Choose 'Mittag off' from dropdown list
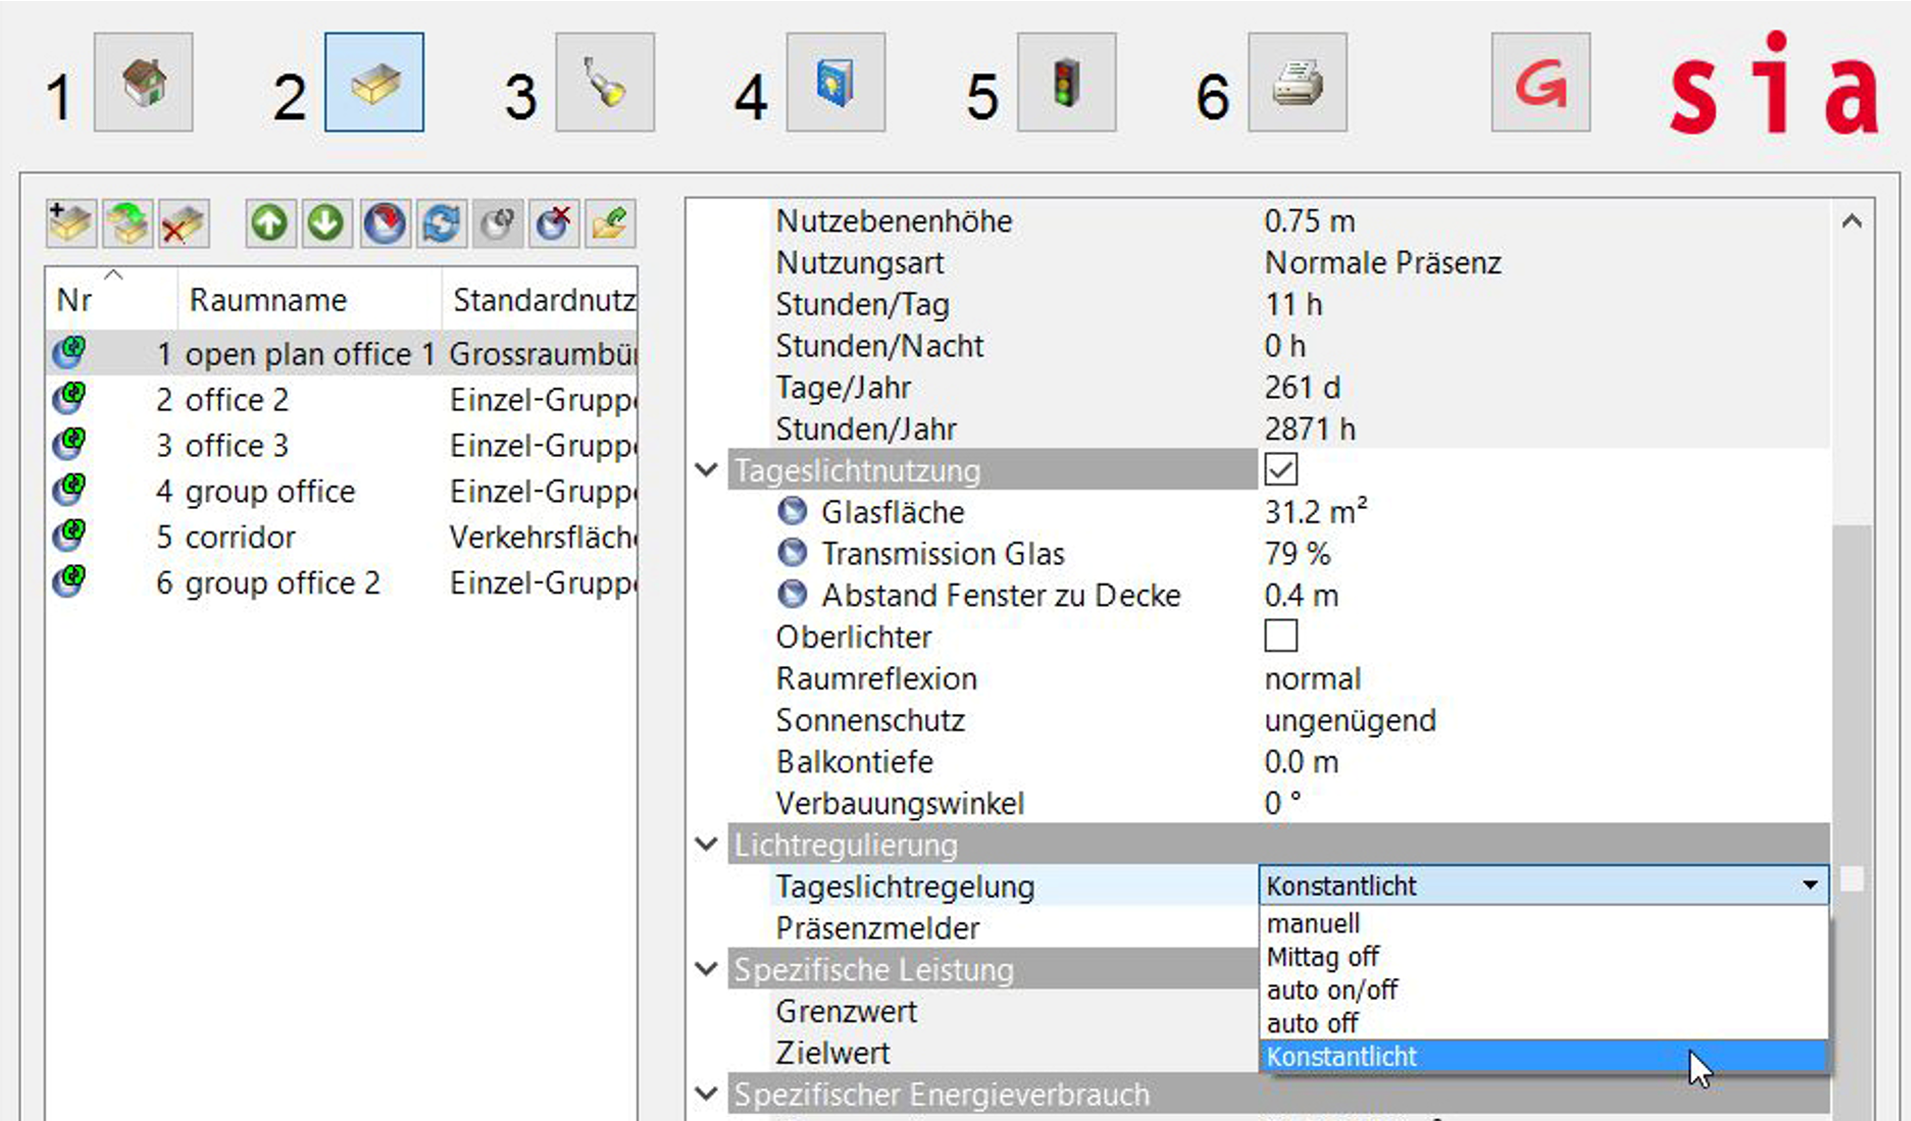This screenshot has width=1911, height=1121. pos(1544,957)
